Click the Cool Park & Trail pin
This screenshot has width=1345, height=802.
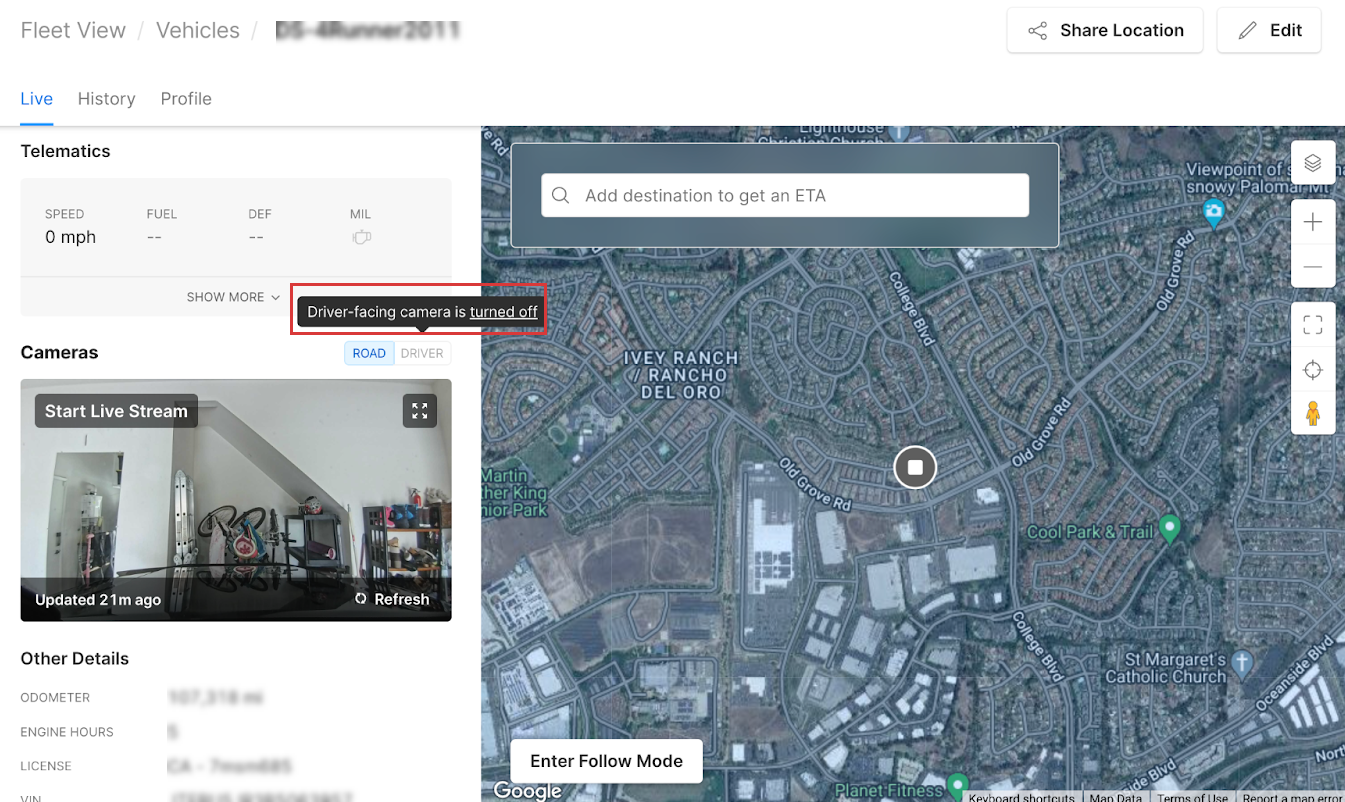(x=1169, y=528)
